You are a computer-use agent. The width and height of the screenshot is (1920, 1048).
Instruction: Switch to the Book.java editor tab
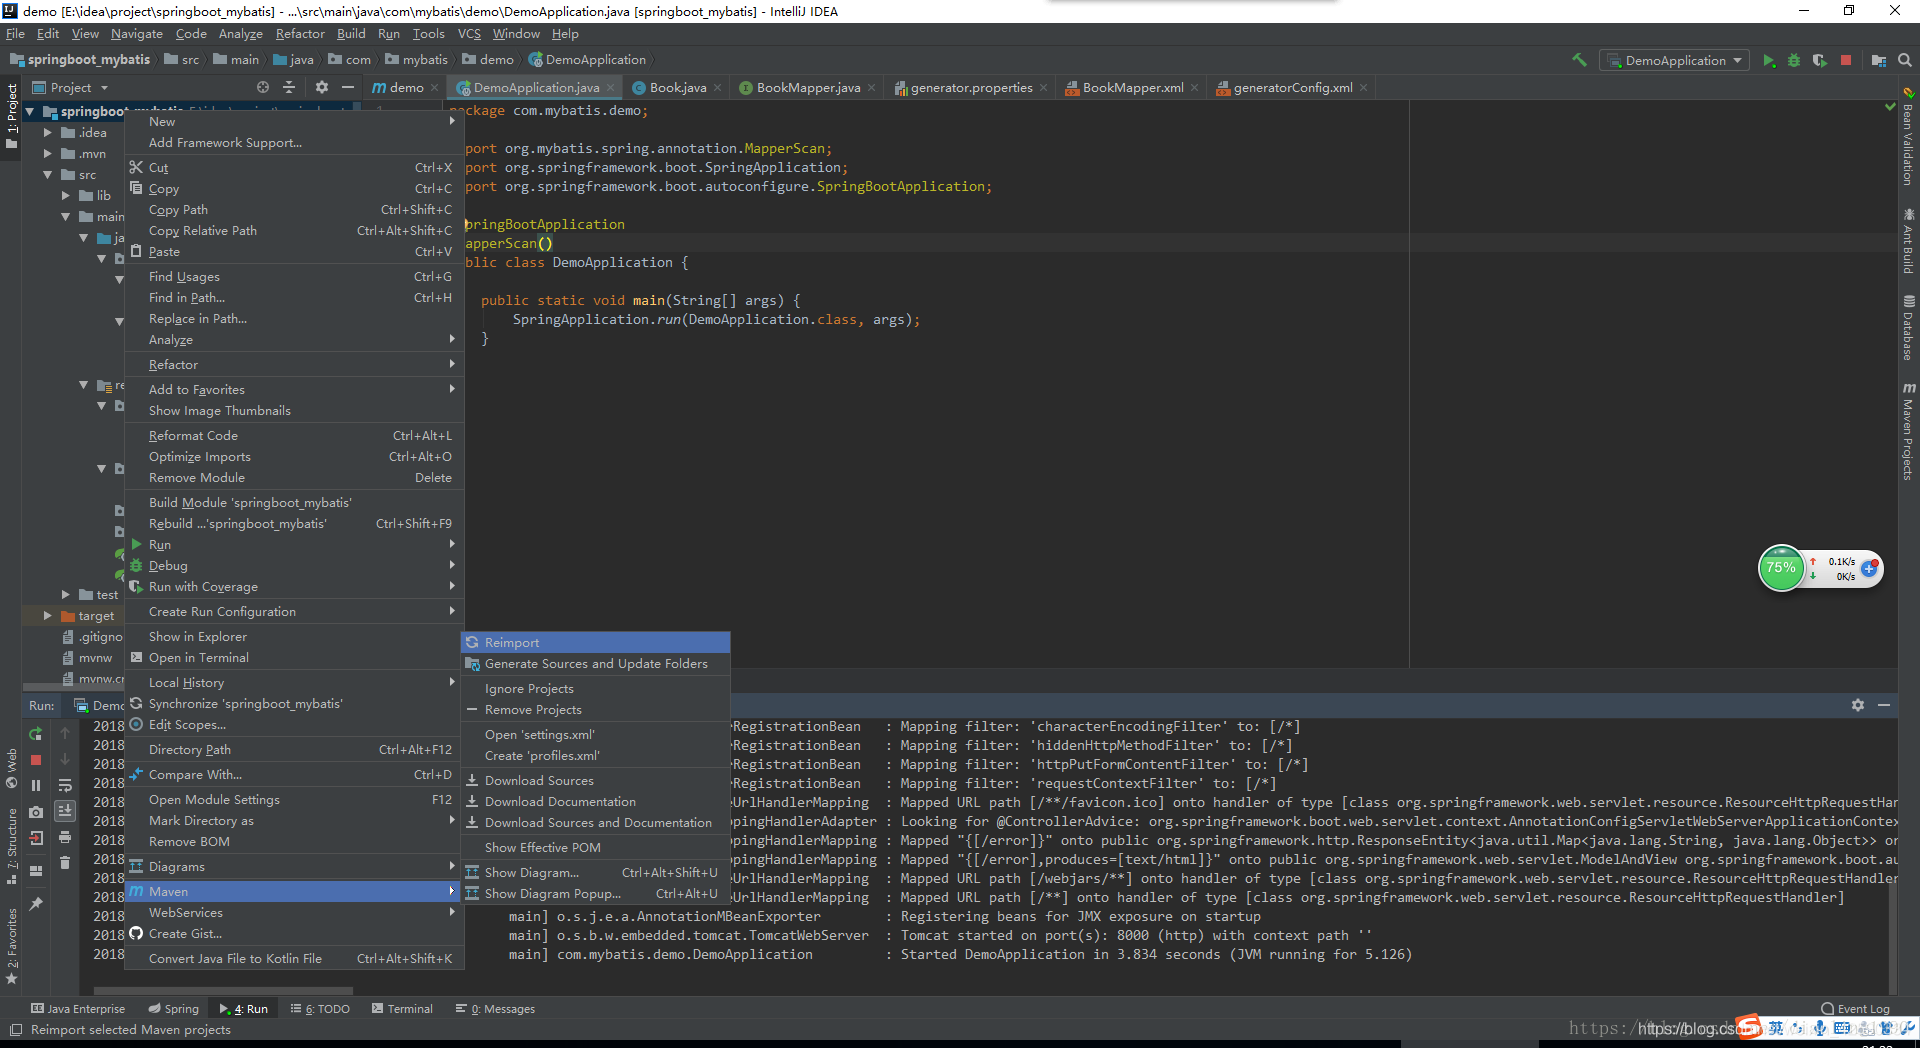point(676,87)
